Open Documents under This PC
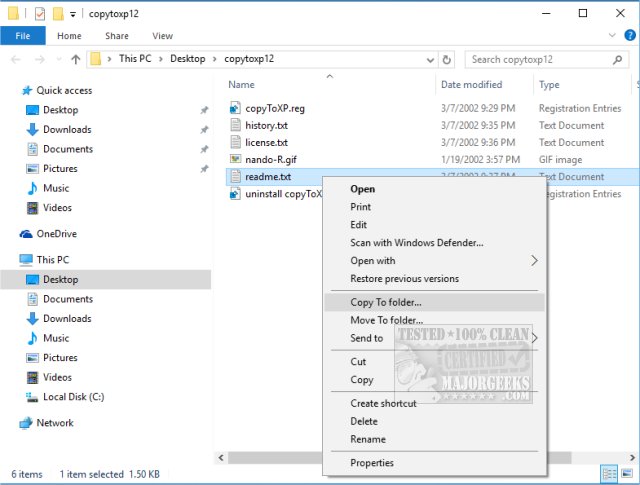This screenshot has width=640, height=485. coord(68,299)
